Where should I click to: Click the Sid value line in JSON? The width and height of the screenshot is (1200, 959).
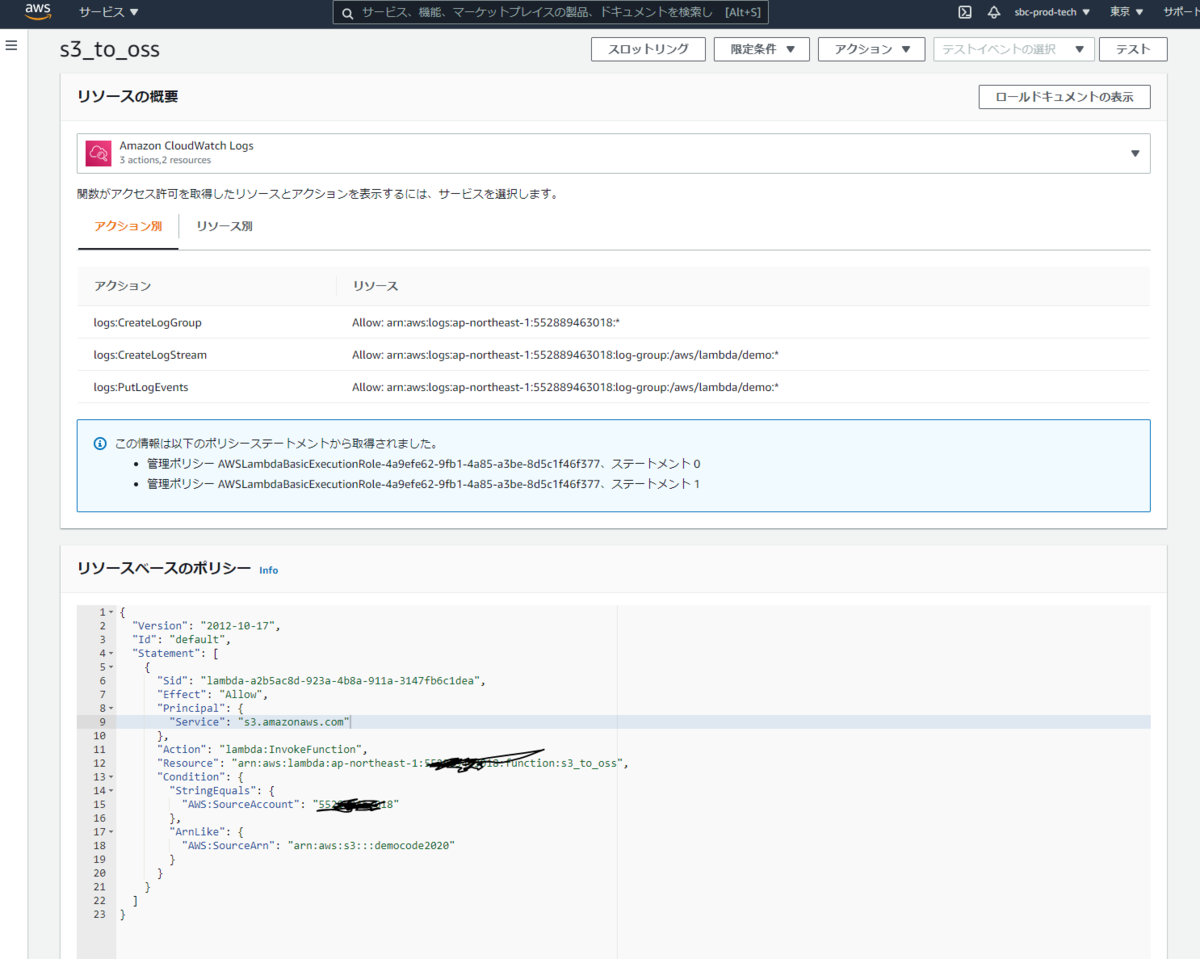click(x=321, y=680)
